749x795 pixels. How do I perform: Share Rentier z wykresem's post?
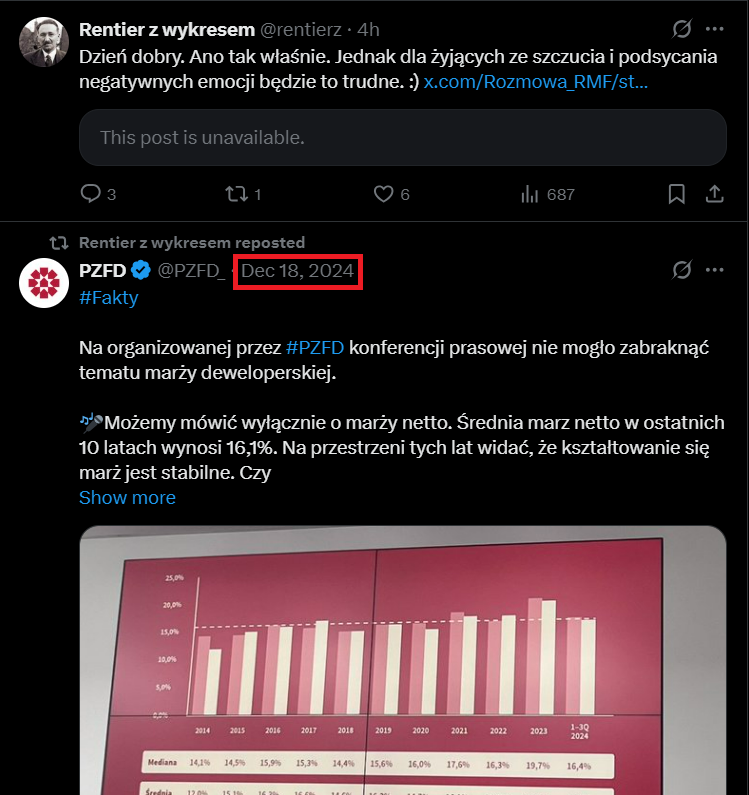click(714, 194)
